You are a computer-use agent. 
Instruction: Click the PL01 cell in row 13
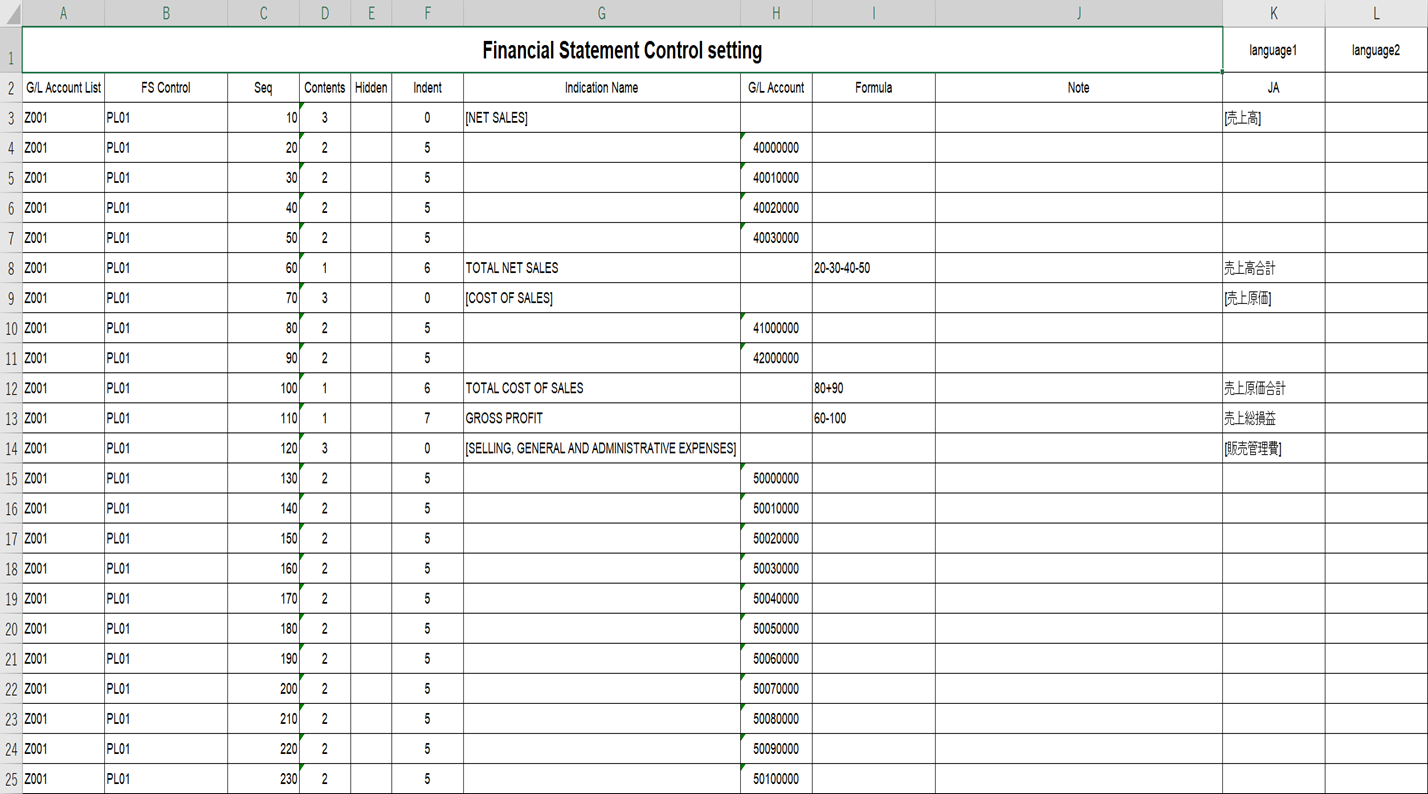(x=166, y=418)
